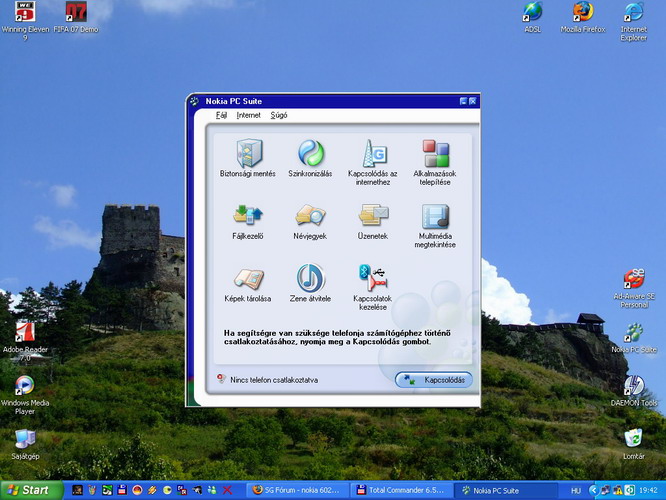Launch the Szinkronizálás sync tool
The image size is (666, 500).
click(311, 154)
